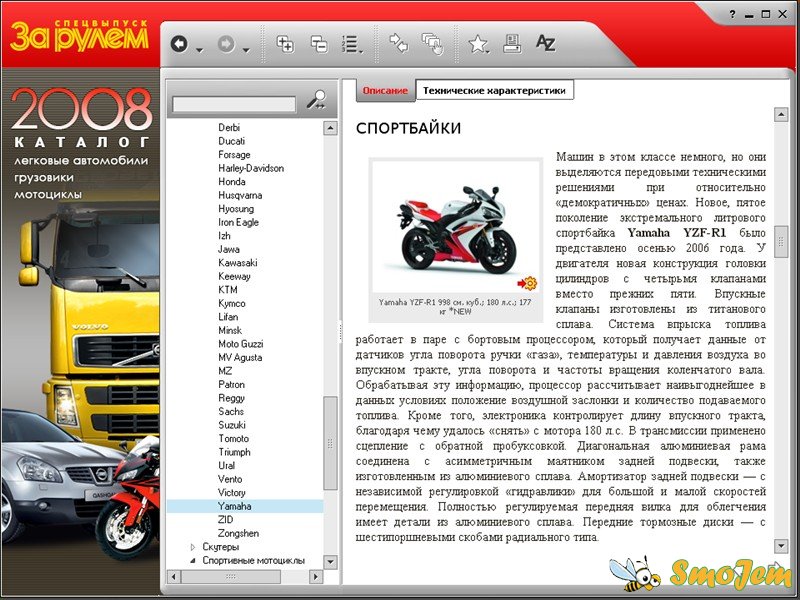The image size is (800, 600).
Task: Select Izh in the brand list
Action: [224, 235]
